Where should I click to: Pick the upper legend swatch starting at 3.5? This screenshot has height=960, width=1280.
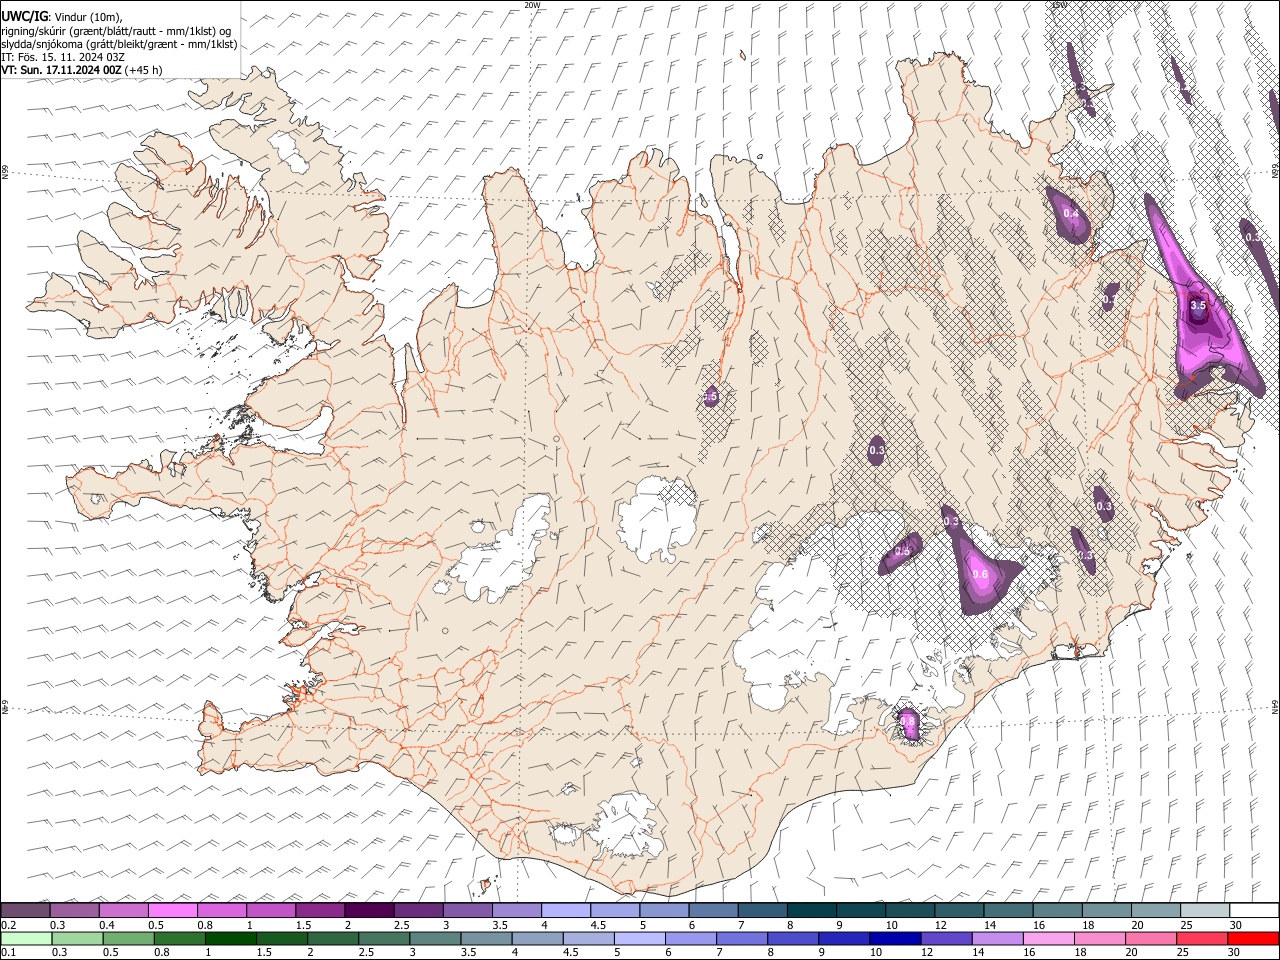pos(516,910)
